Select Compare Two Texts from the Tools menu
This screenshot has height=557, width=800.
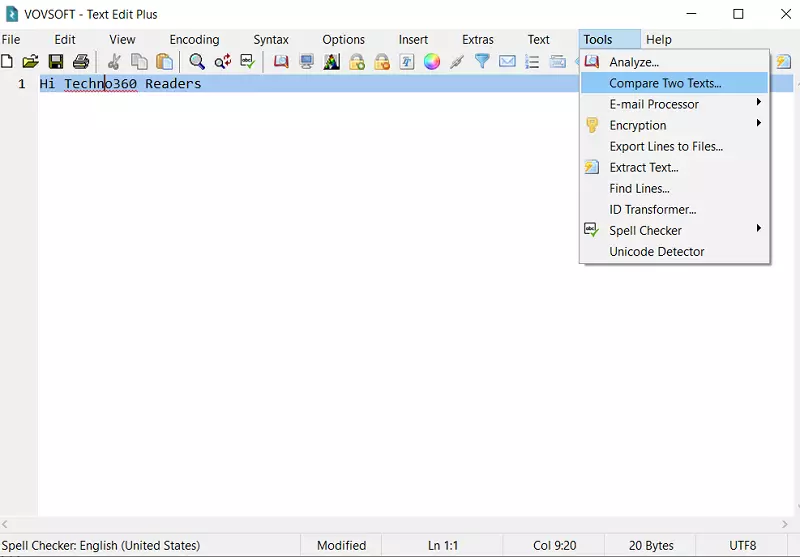[665, 83]
